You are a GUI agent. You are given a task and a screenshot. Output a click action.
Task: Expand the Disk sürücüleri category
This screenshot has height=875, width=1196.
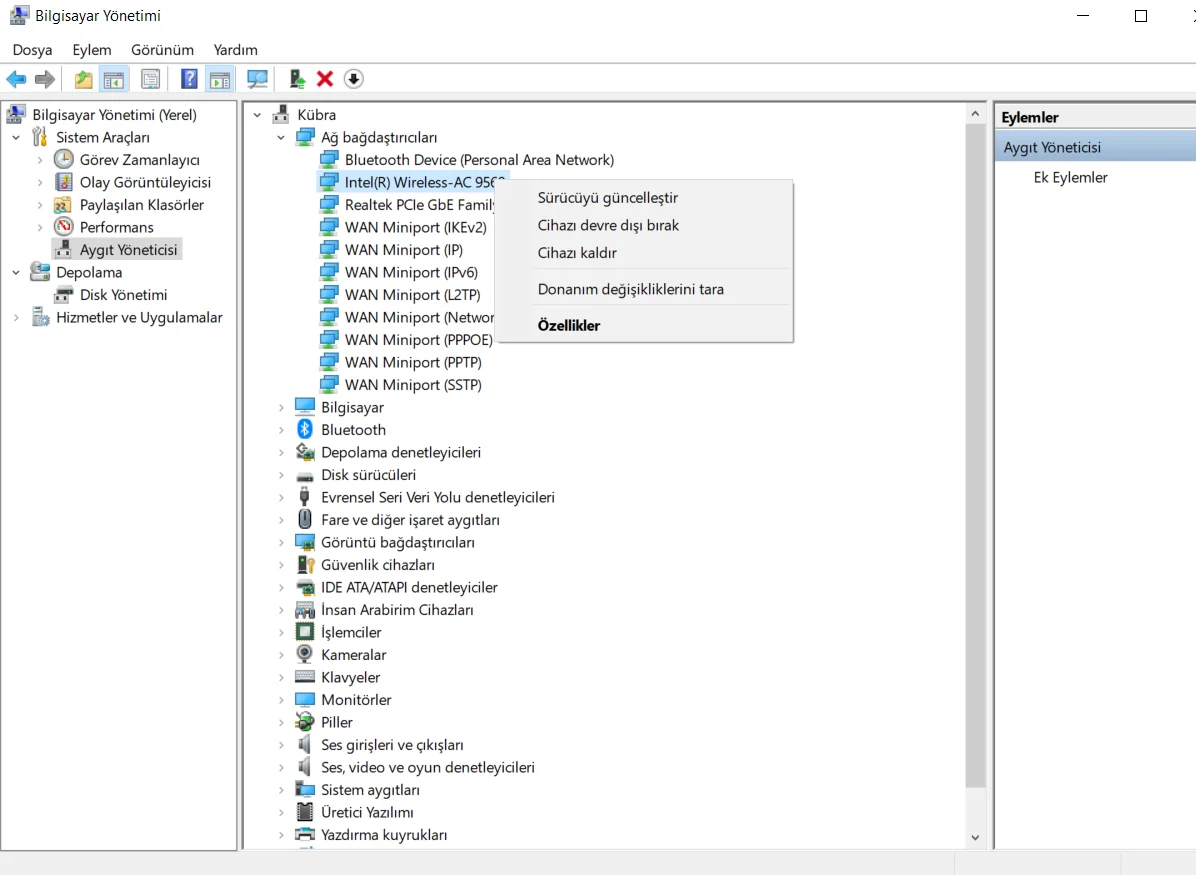click(x=281, y=475)
